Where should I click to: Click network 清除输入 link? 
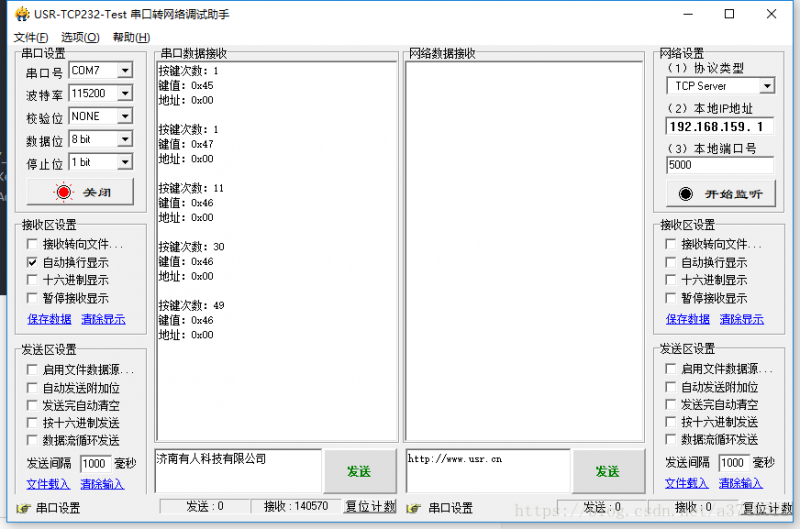741,483
